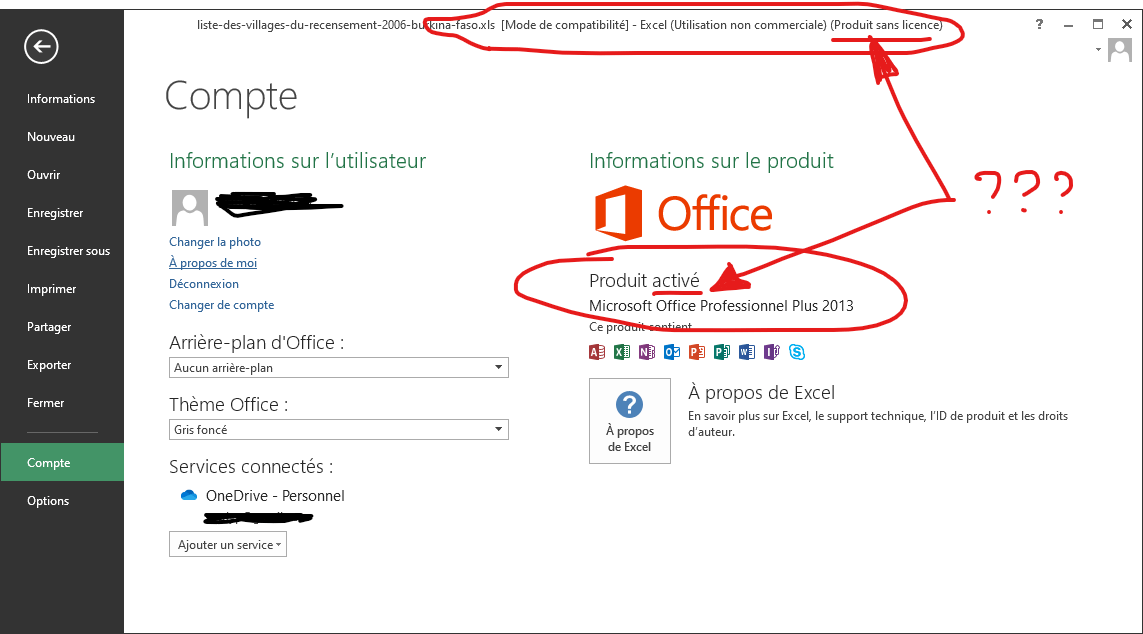Image resolution: width=1143 pixels, height=634 pixels.
Task: Click the Publisher app icon
Action: click(722, 353)
